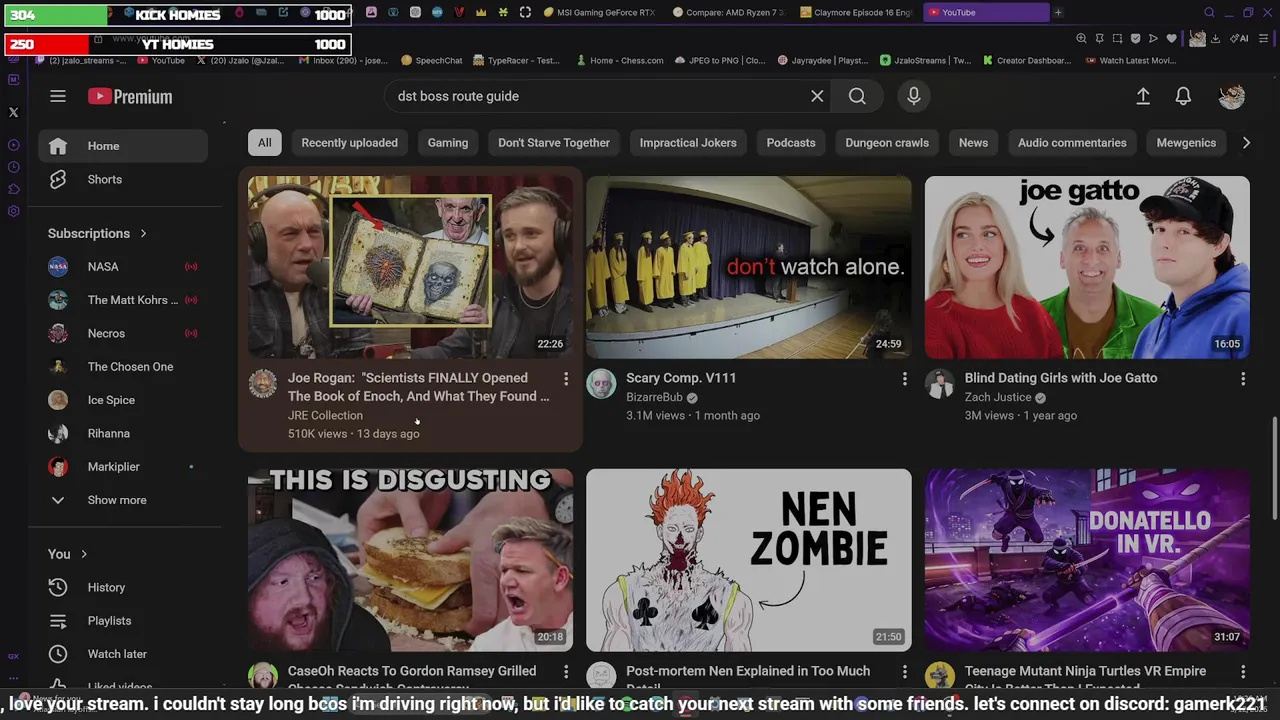Open the YouTube account avatar menu
1280x720 pixels.
coord(1232,96)
